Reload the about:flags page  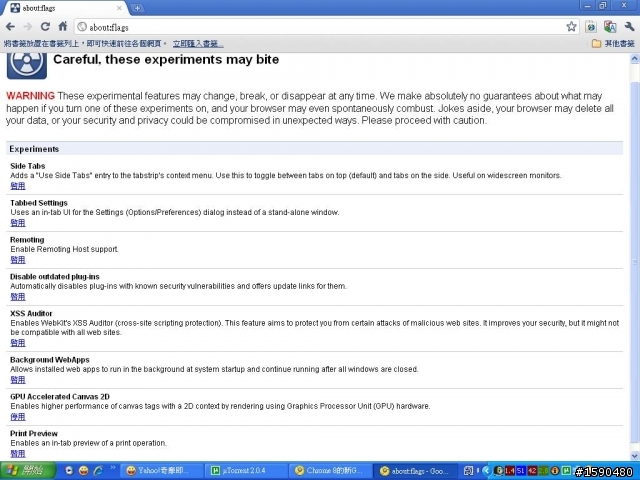point(45,27)
